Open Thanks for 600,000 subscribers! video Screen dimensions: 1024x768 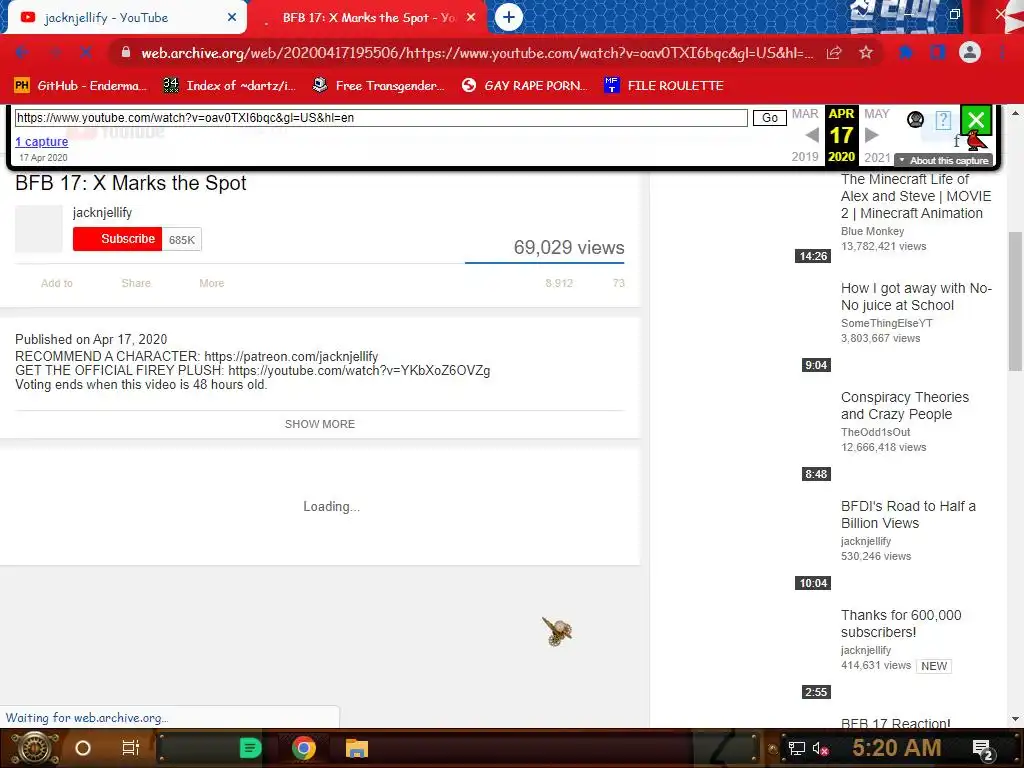pos(901,624)
